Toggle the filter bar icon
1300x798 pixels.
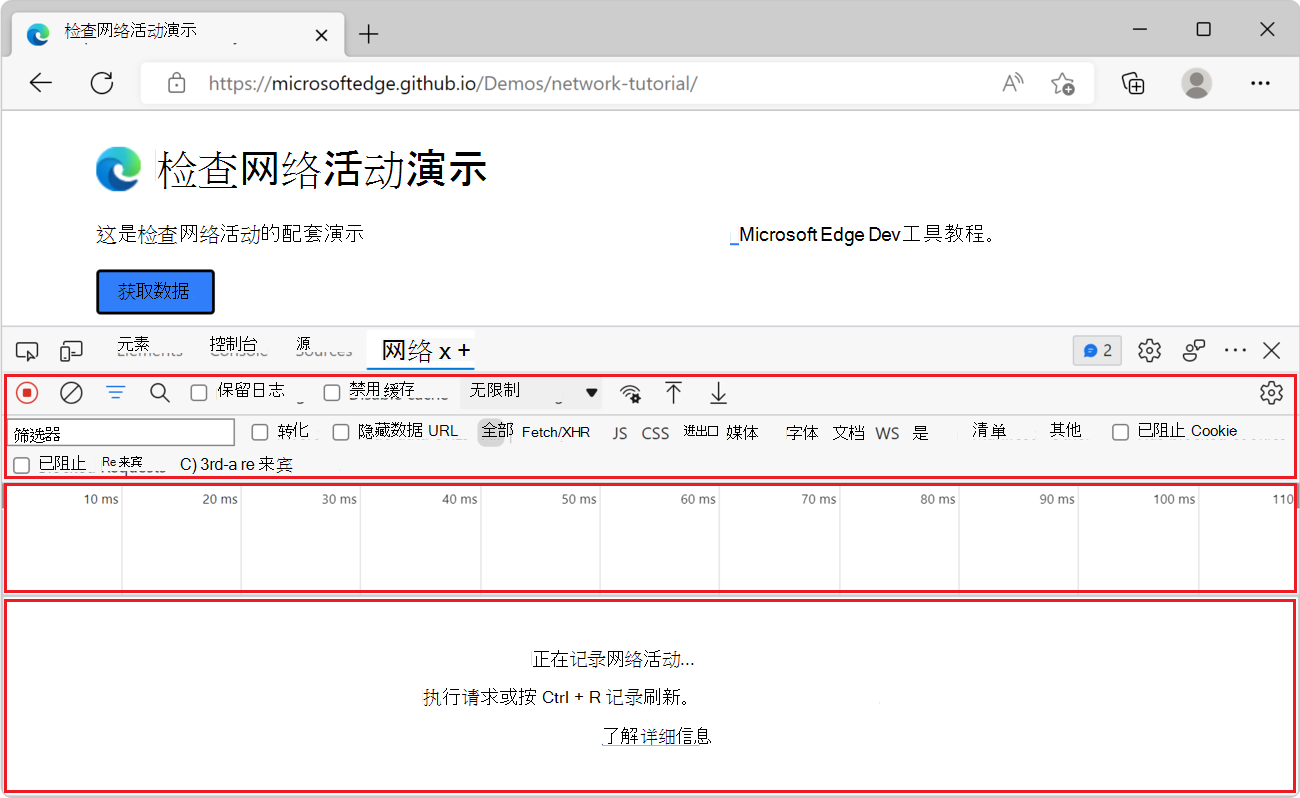click(x=116, y=393)
